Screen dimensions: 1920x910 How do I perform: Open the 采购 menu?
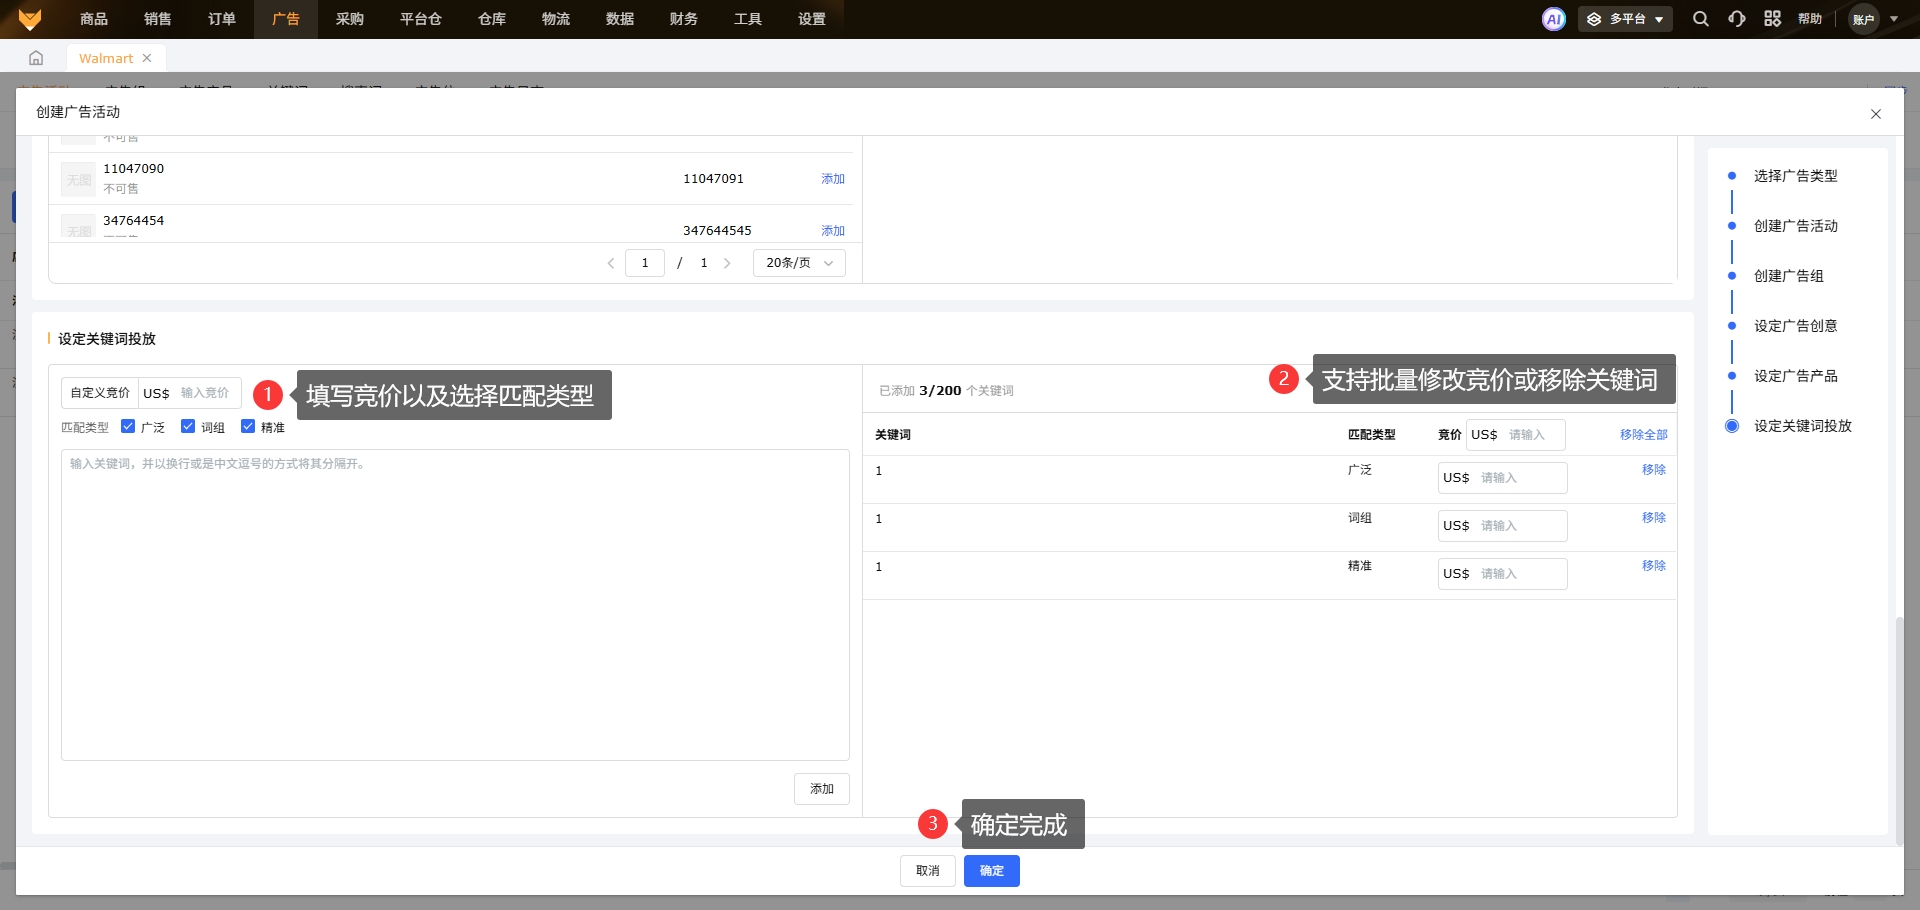pyautogui.click(x=350, y=19)
